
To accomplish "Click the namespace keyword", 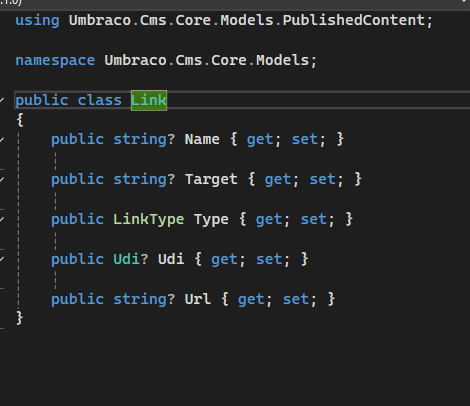I will pyautogui.click(x=55, y=60).
